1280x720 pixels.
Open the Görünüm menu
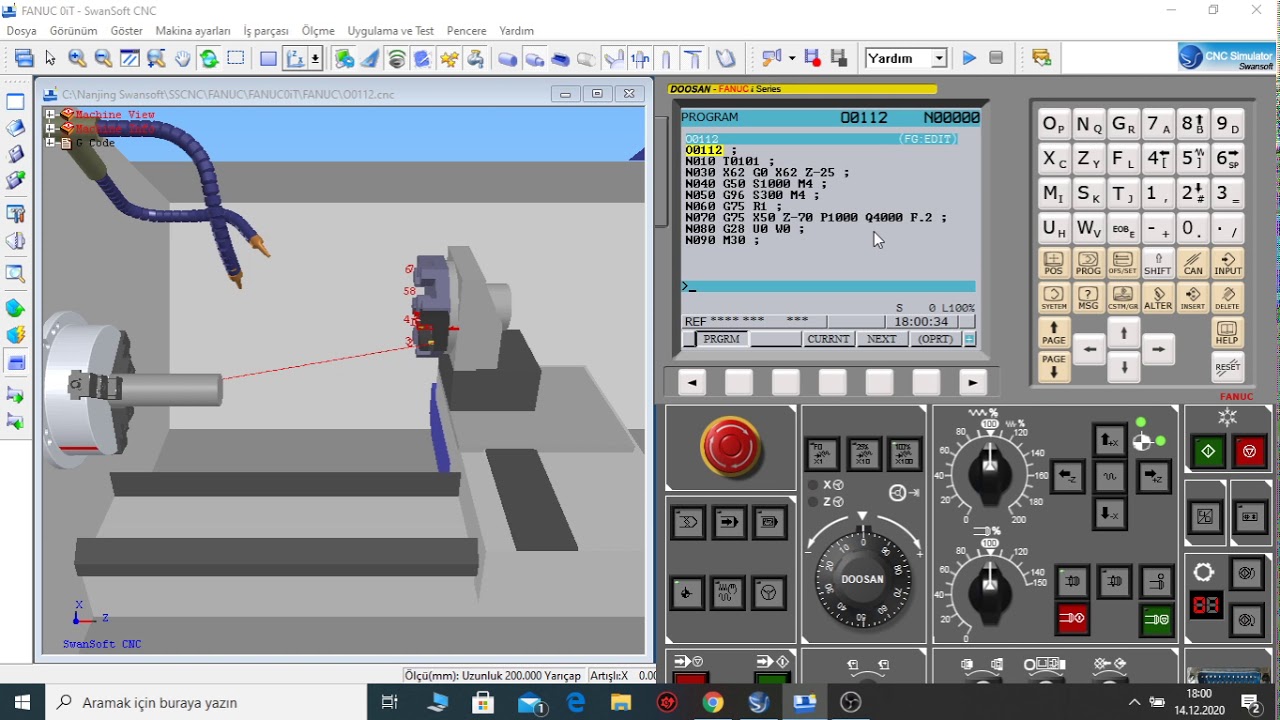tap(73, 31)
